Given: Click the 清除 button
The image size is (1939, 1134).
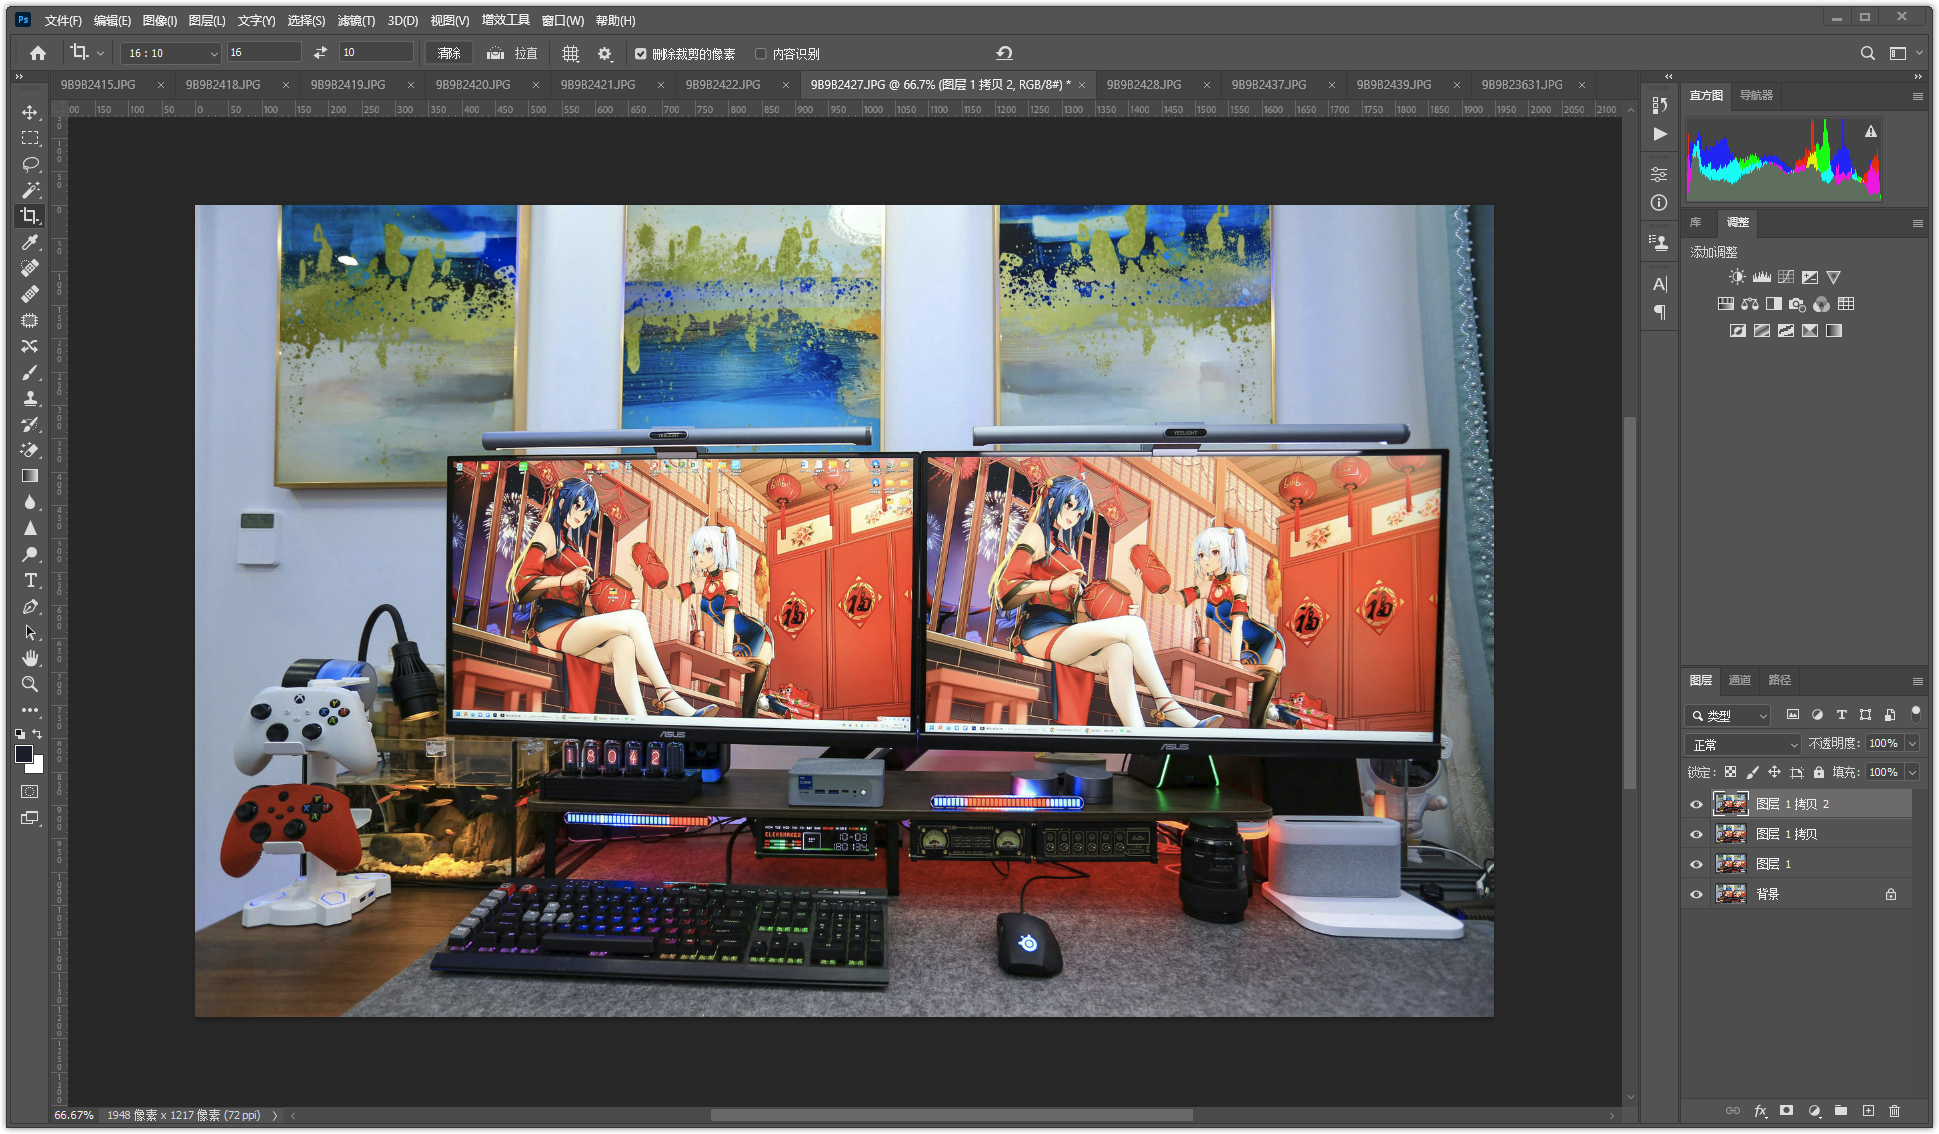Looking at the screenshot, I should pos(449,53).
